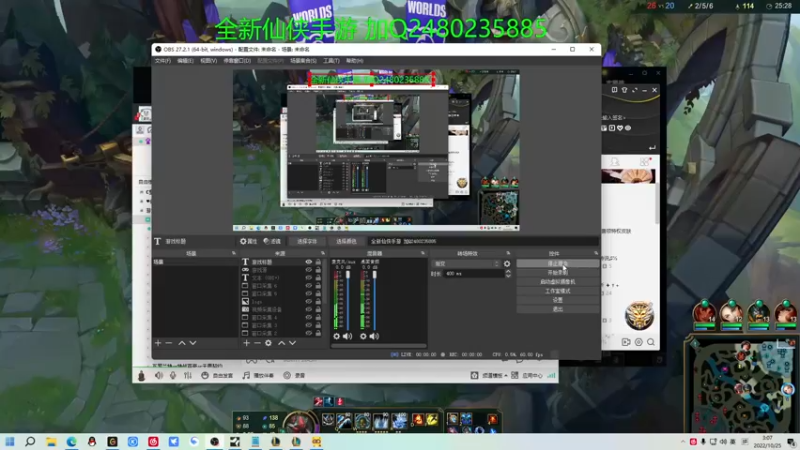This screenshot has height=450, width=800.
Task: Open the 文件(F) menu in OBS
Action: (x=162, y=61)
